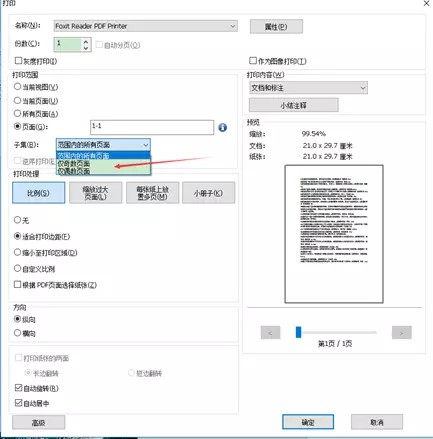Image resolution: width=433 pixels, height=439 pixels.
Task: Open print content (打印内容) dropdown
Action: [308, 88]
